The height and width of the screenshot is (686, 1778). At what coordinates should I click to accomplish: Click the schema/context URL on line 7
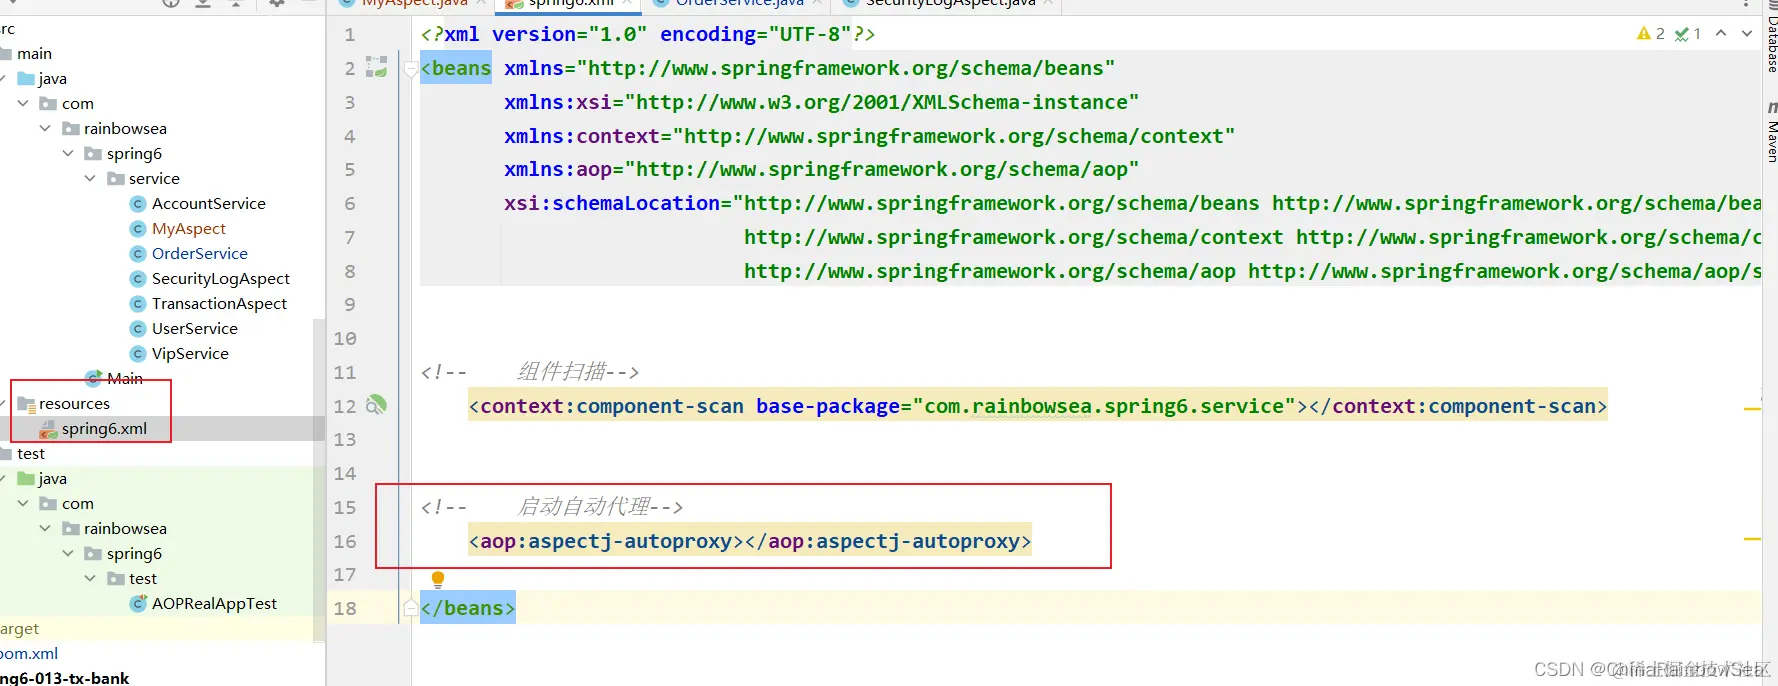tap(1013, 237)
